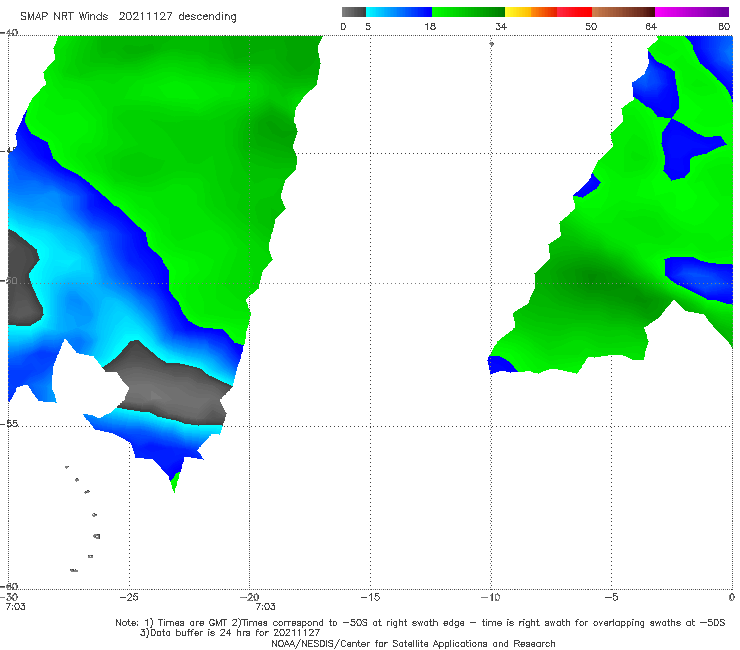Click the "-20" longitude axis label
The image size is (740, 650).
tap(249, 597)
